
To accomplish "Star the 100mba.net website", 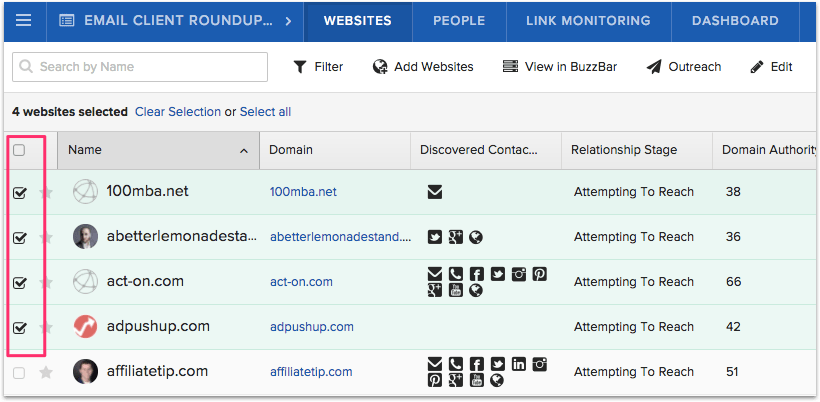I will pyautogui.click(x=46, y=192).
